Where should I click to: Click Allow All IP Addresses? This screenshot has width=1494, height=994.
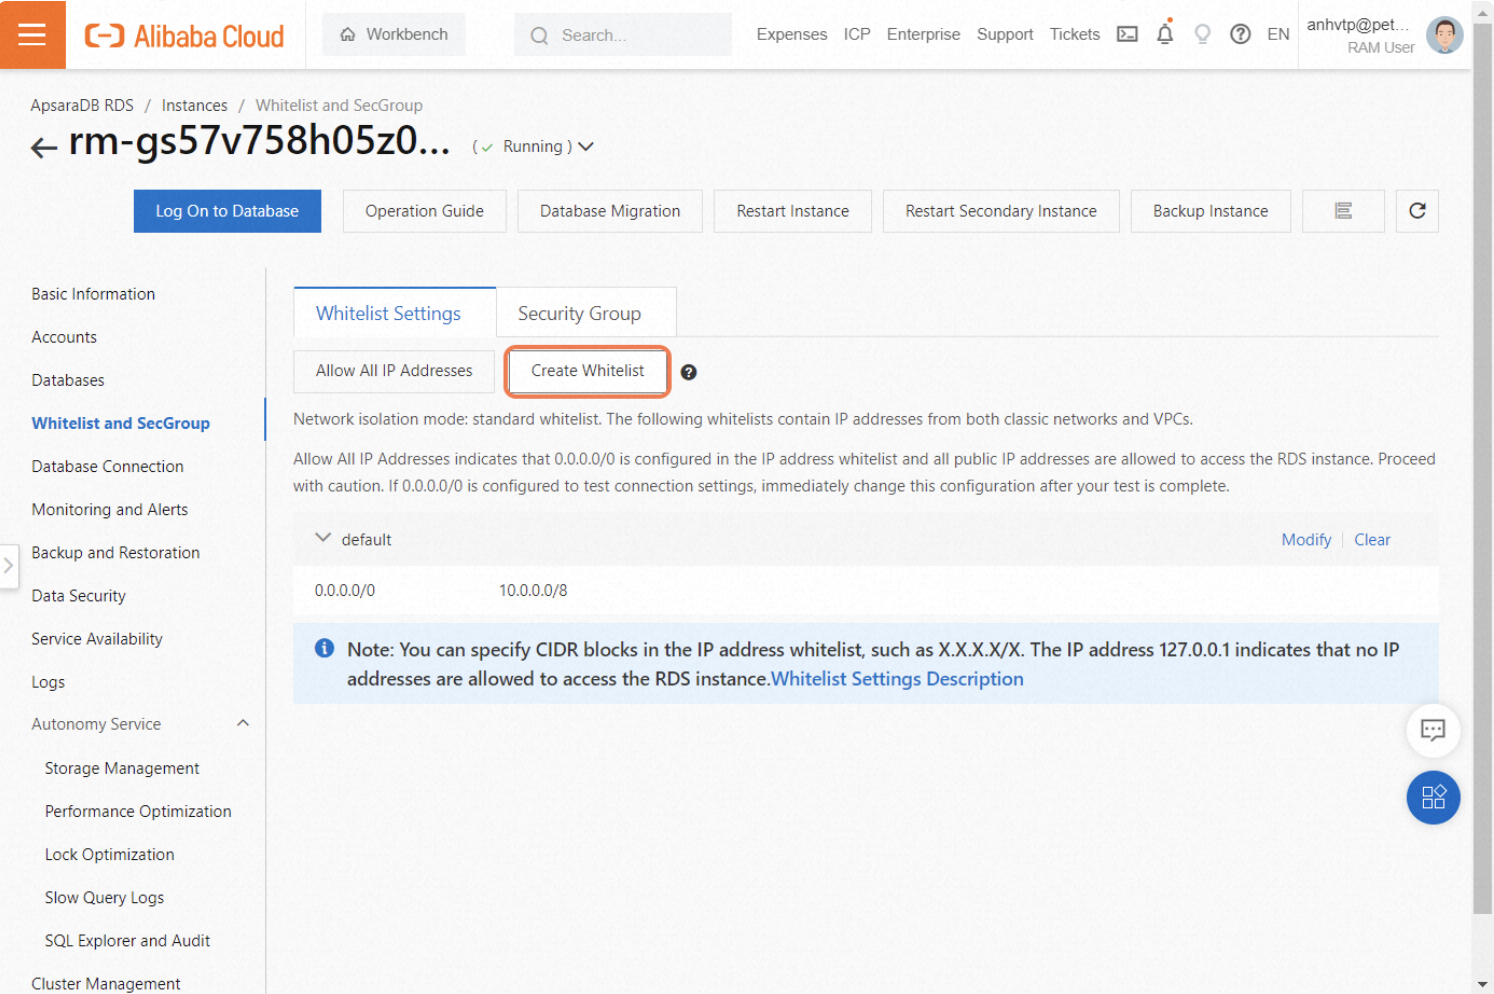click(394, 371)
